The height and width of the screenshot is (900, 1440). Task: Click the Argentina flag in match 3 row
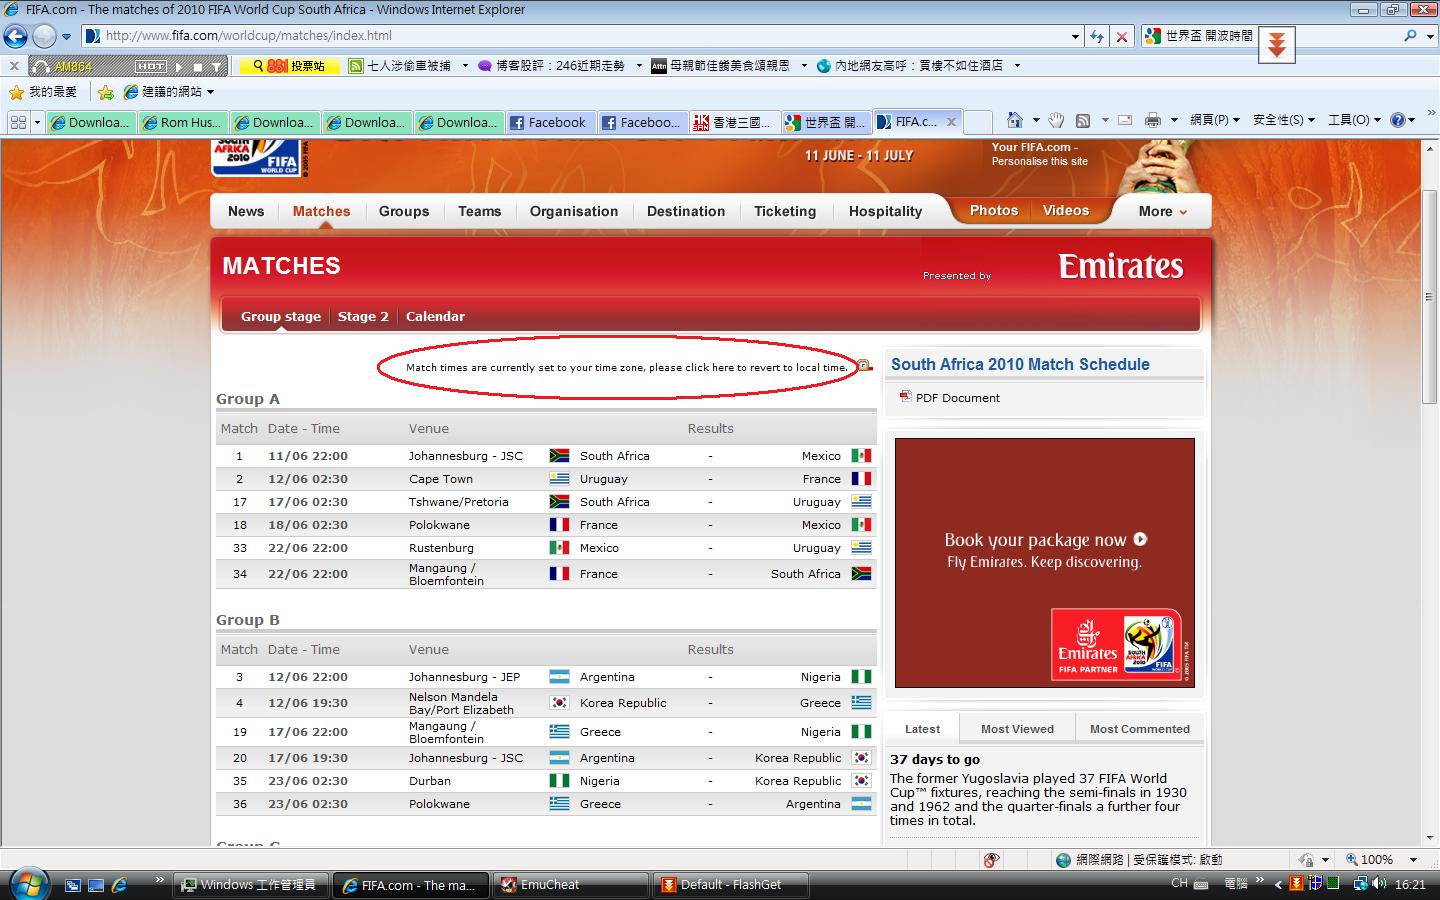tap(559, 677)
